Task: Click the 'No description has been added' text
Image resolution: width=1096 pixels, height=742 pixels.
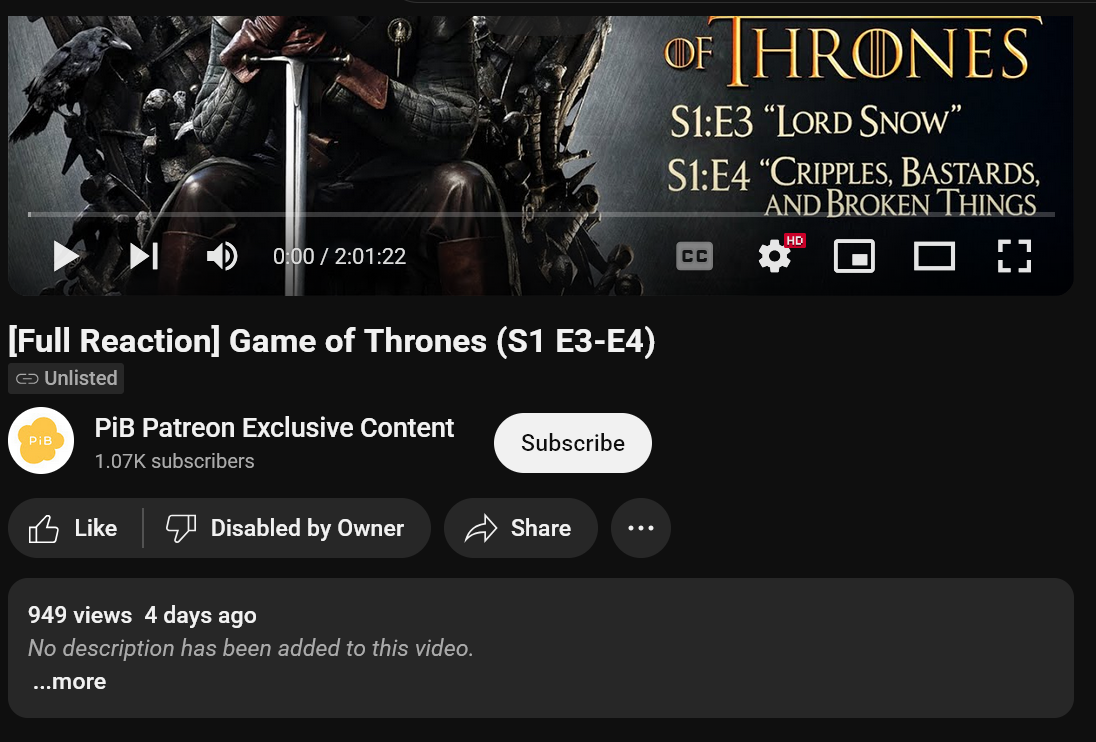Action: [251, 648]
